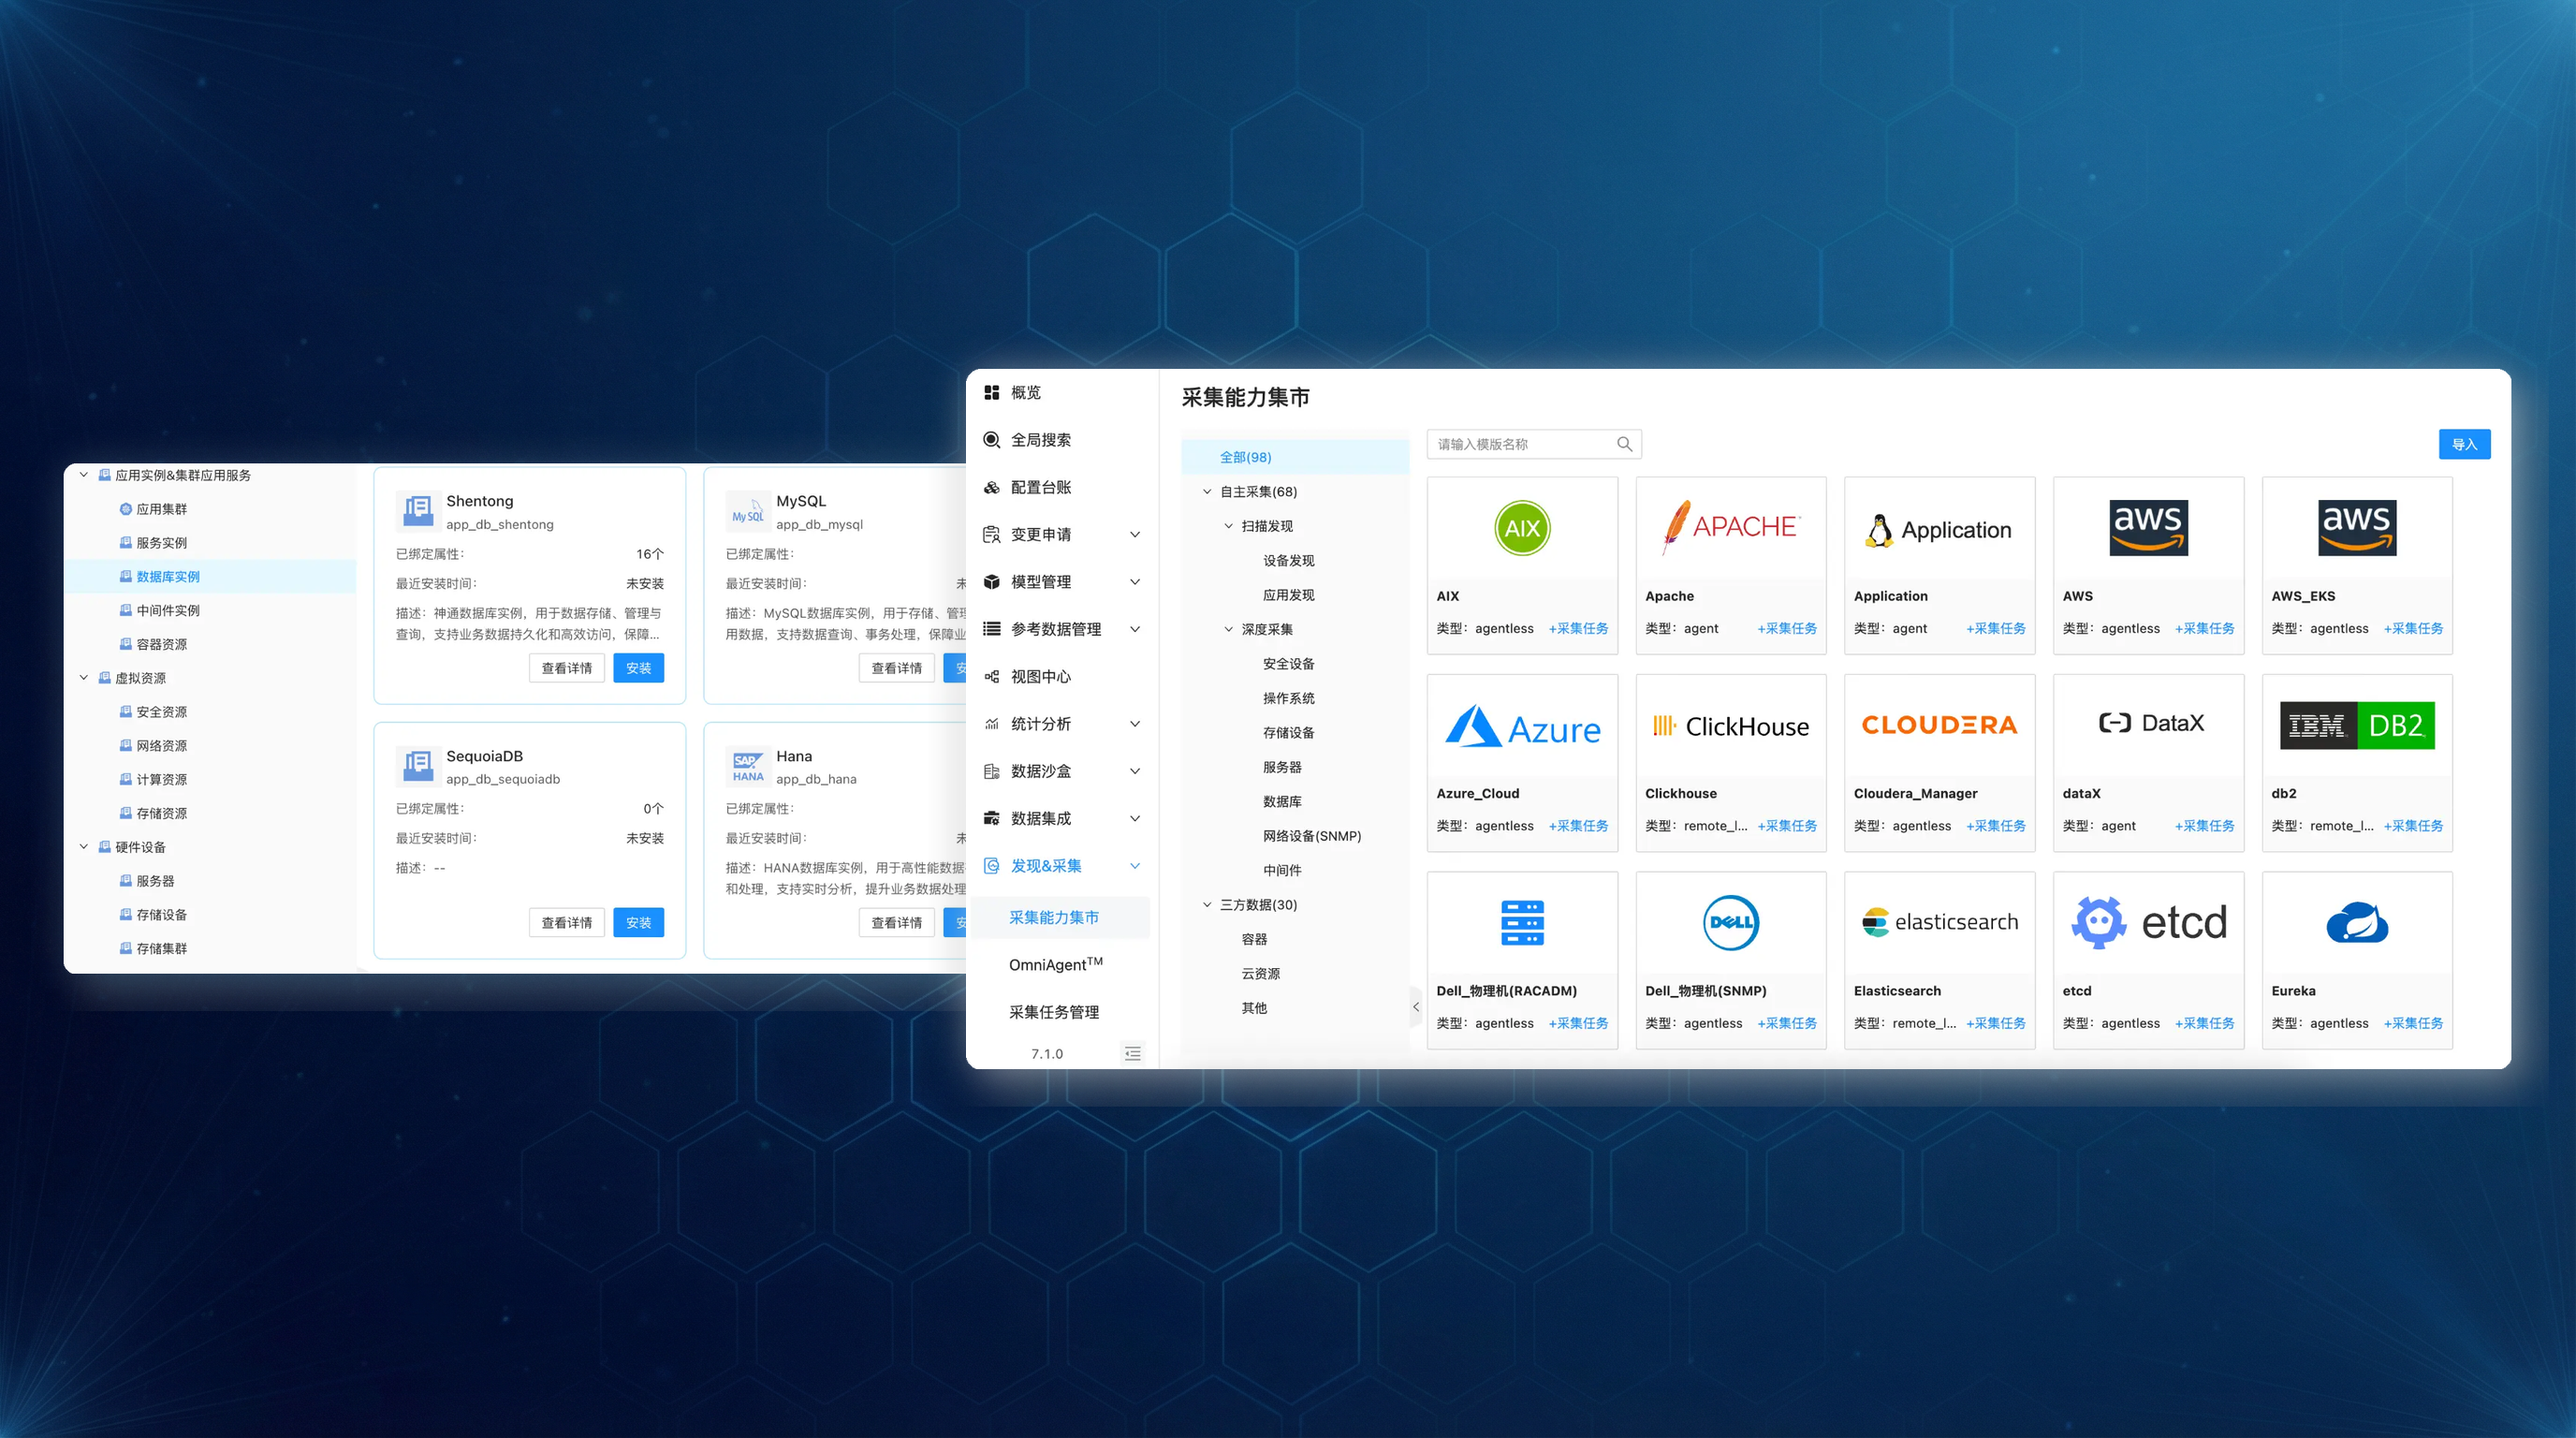This screenshot has width=2576, height=1438.
Task: Click the search magnifier icon in template field
Action: [1624, 444]
